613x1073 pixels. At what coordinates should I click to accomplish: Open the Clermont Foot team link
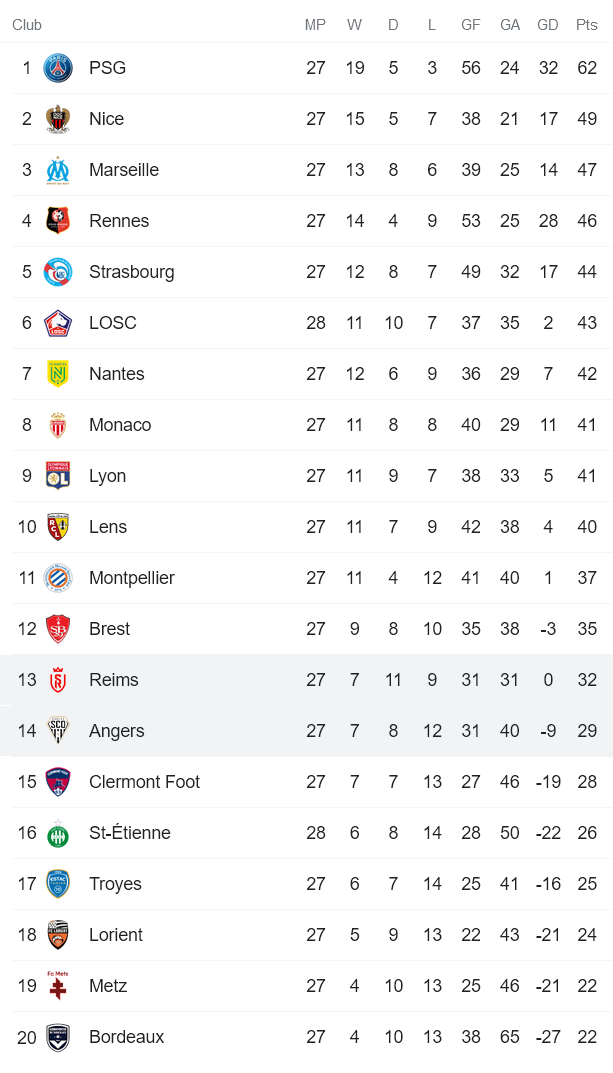pos(144,782)
